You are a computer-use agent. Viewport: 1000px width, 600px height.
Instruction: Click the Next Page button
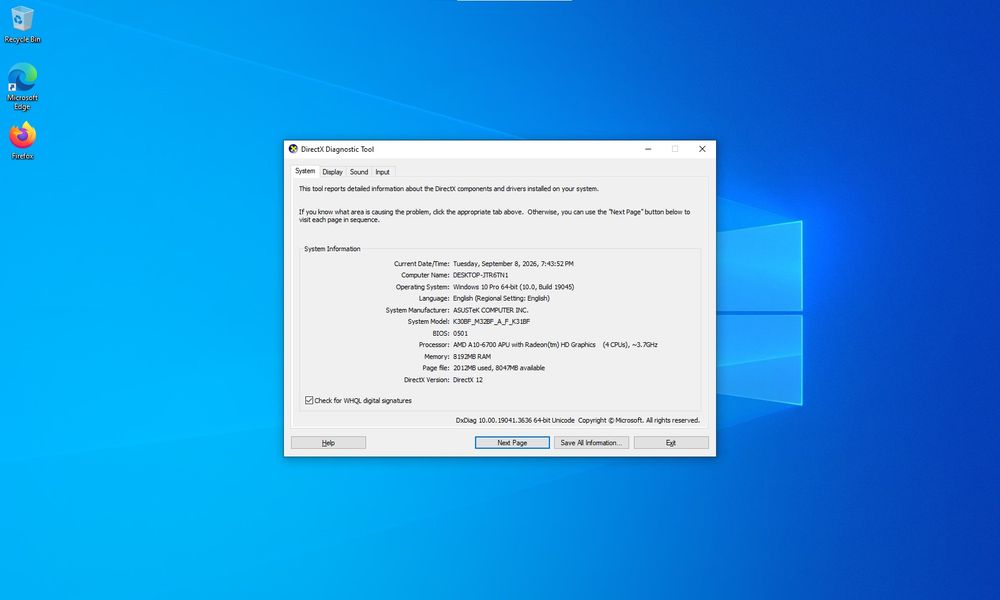coord(512,443)
